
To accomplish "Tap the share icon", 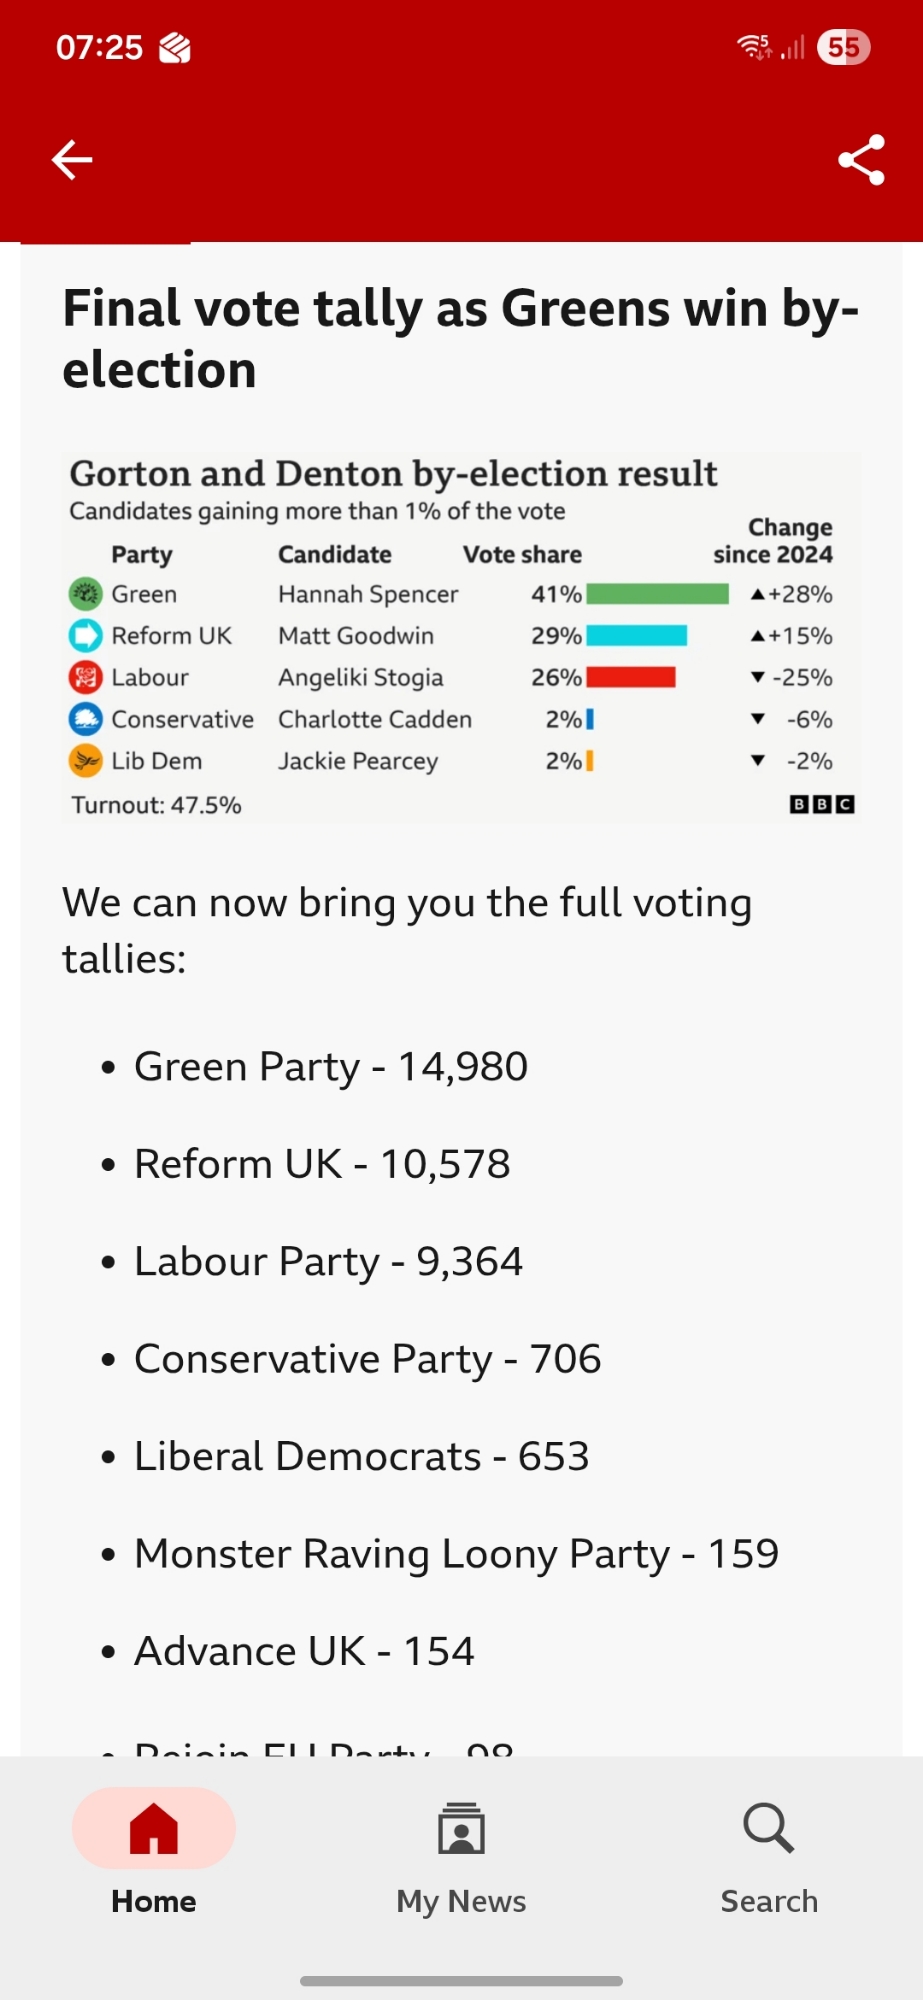I will pyautogui.click(x=861, y=160).
